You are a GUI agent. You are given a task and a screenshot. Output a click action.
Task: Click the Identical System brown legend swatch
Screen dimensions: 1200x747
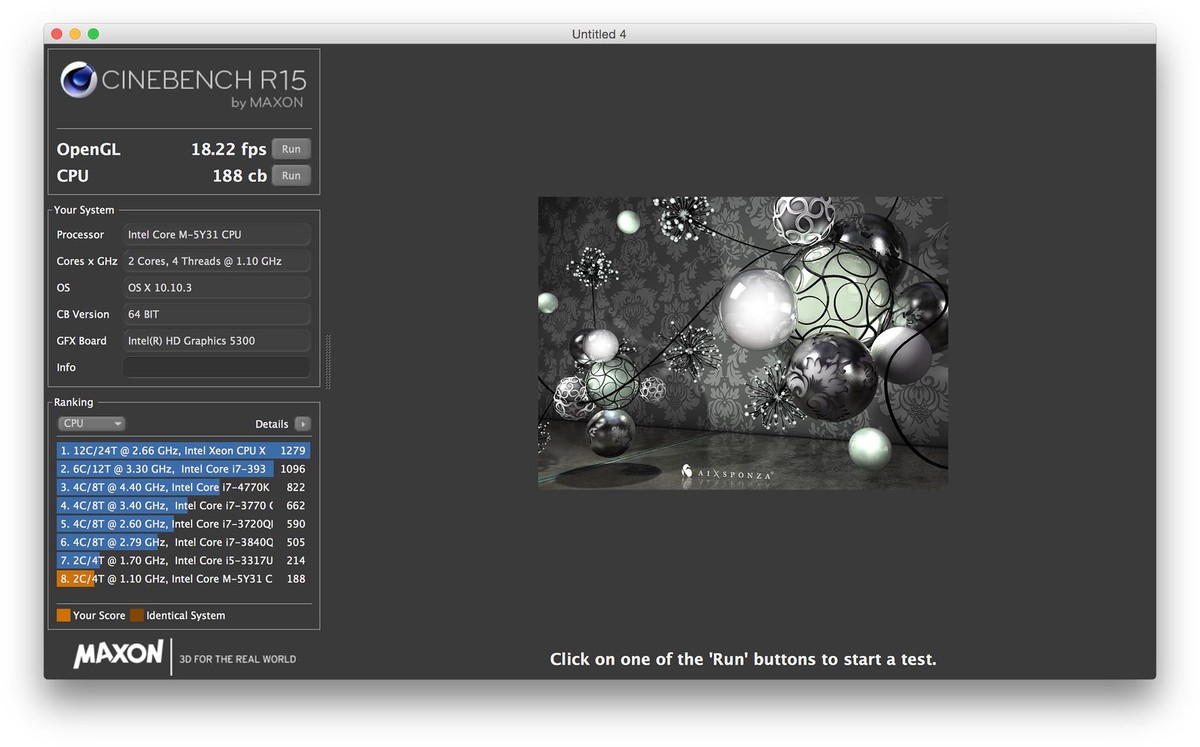(x=137, y=616)
